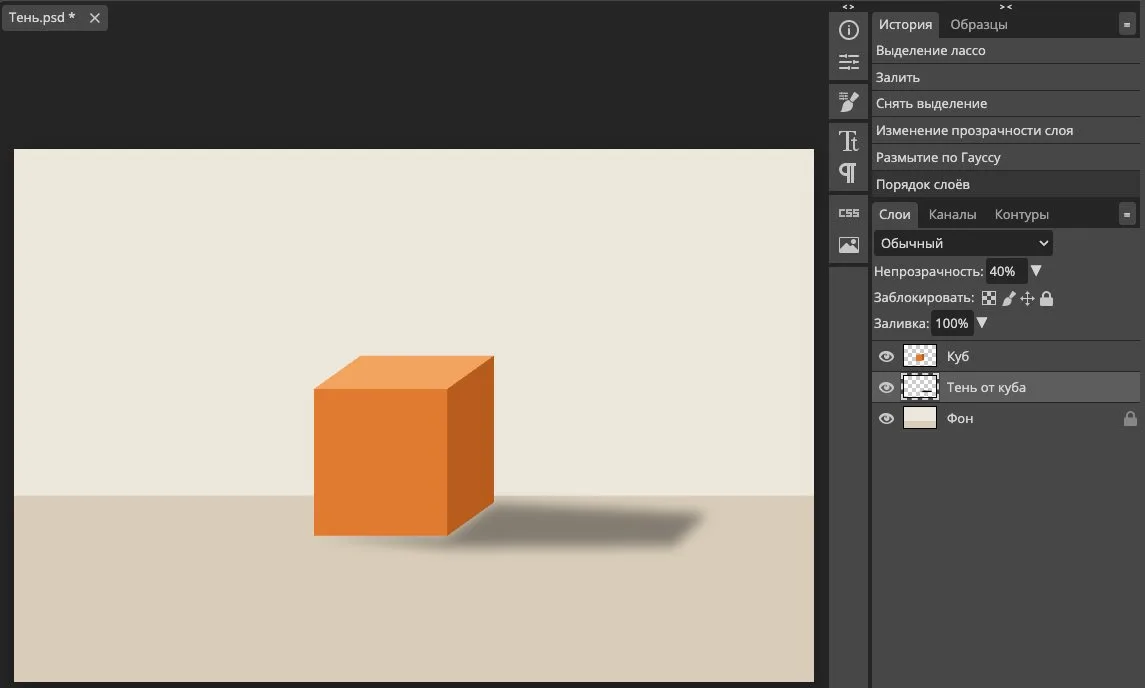Open the Слои panel menu

[x=1127, y=215]
